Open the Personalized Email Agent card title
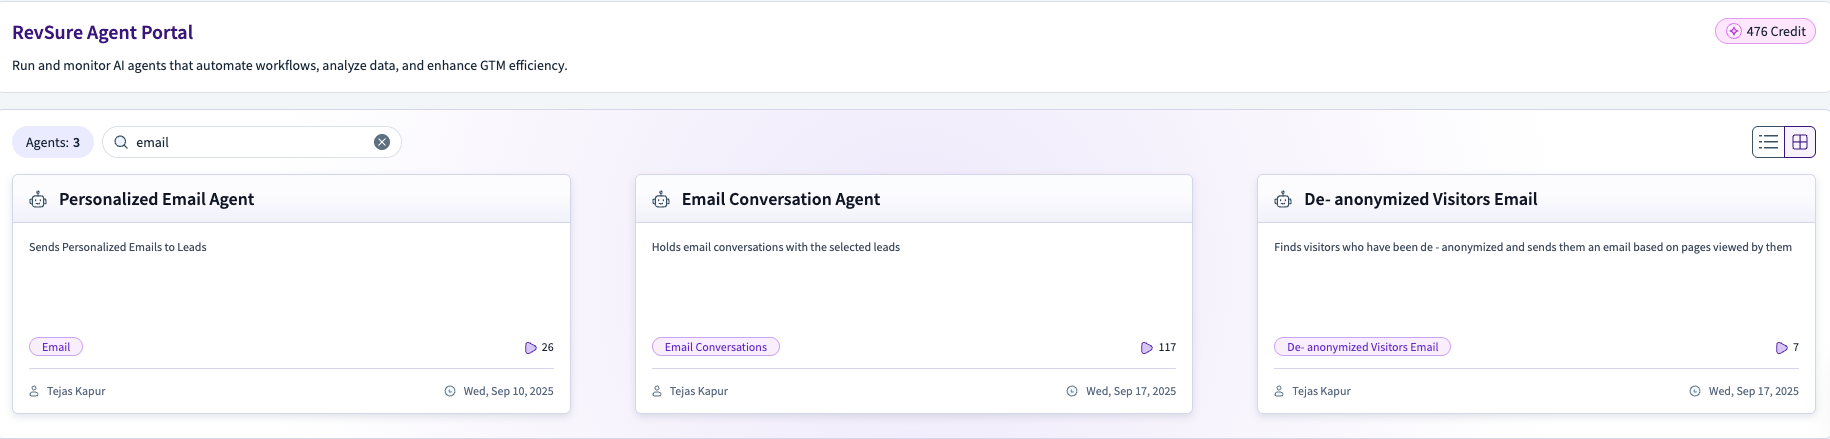 pos(156,199)
